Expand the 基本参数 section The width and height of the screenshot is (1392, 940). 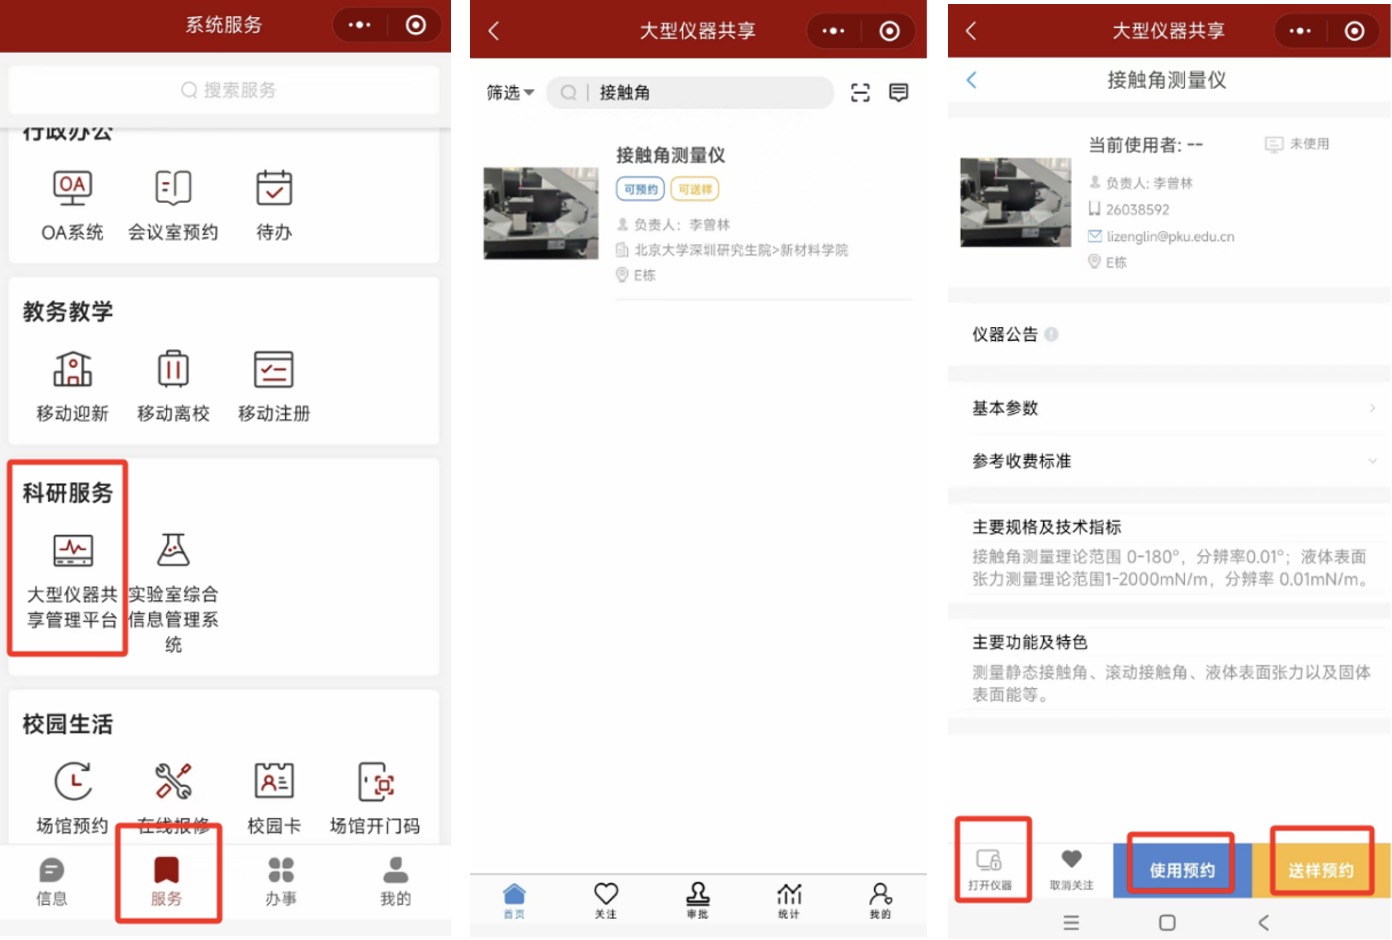(x=1168, y=408)
